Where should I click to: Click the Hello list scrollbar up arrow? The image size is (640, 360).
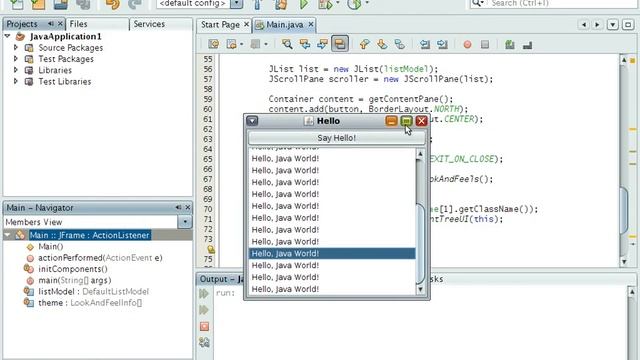coord(420,154)
